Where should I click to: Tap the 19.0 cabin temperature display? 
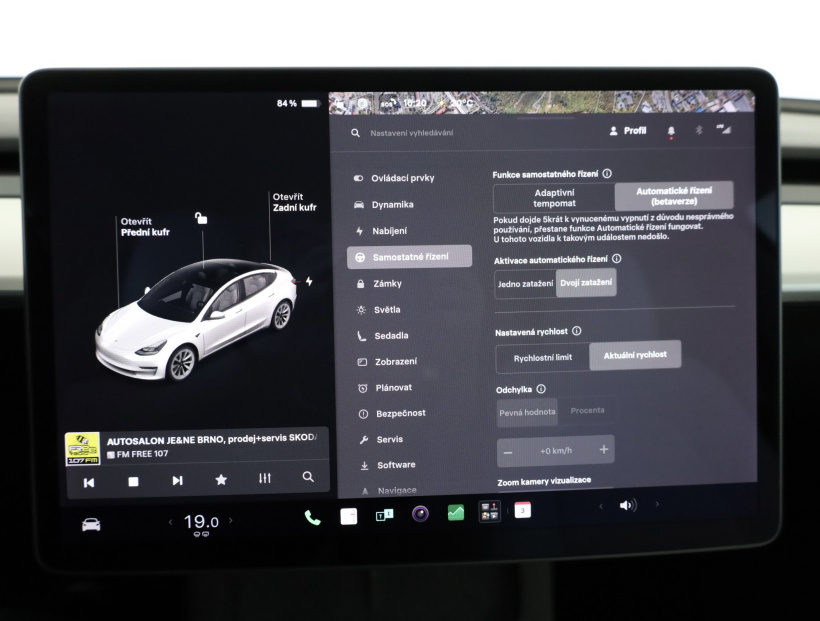click(x=201, y=522)
